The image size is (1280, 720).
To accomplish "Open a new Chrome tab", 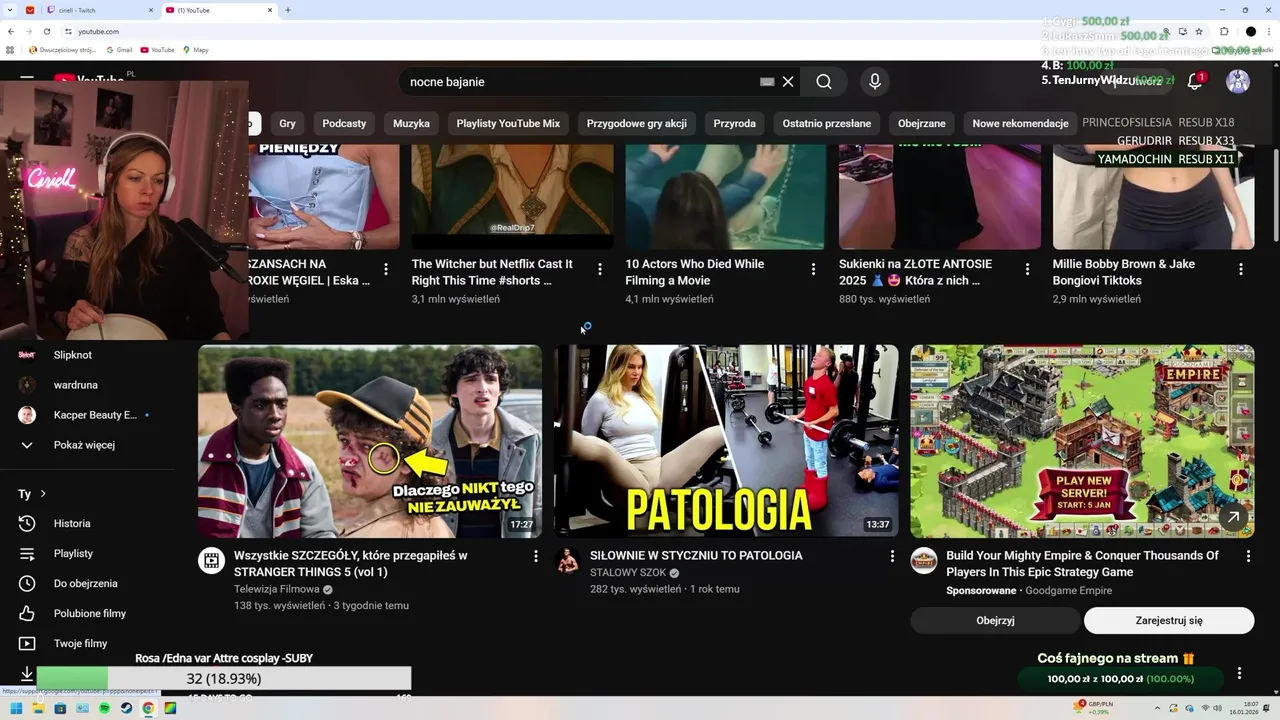I will click(288, 10).
